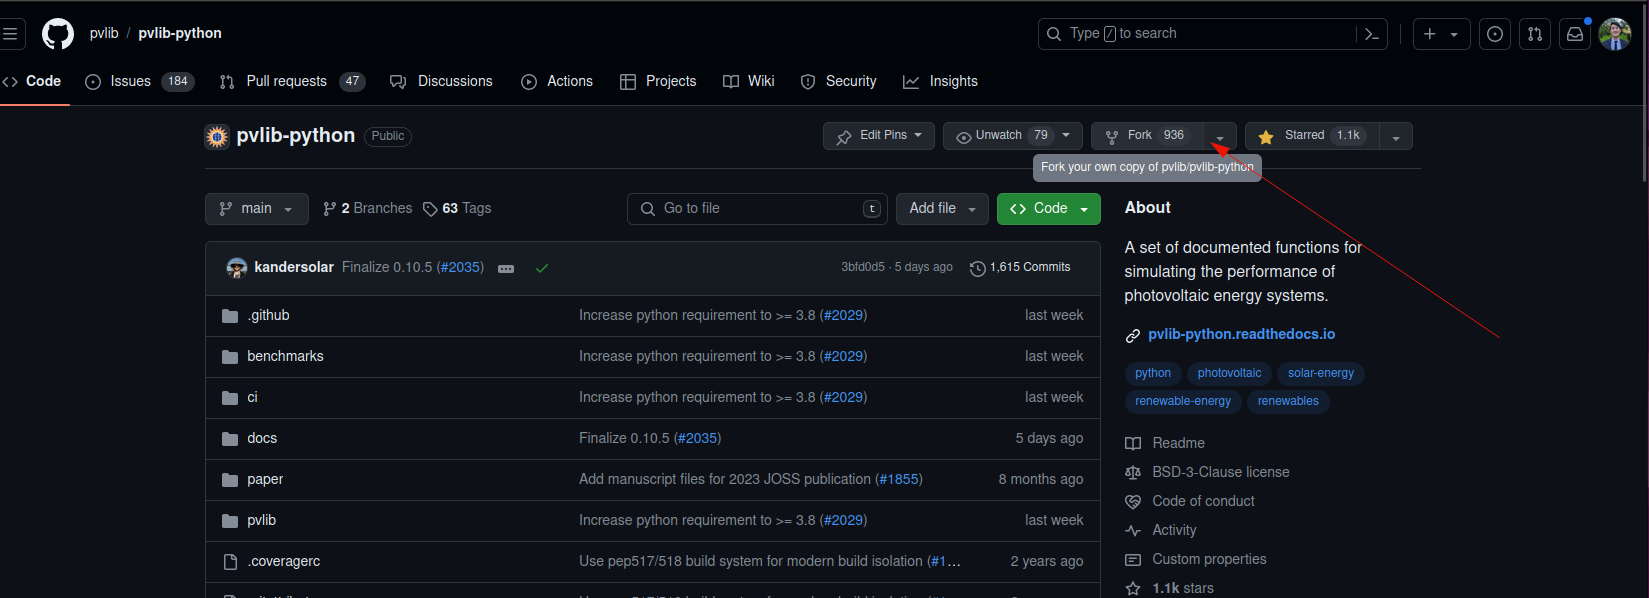Click the Go to file input
Screen dimensions: 1649x598
click(x=757, y=209)
